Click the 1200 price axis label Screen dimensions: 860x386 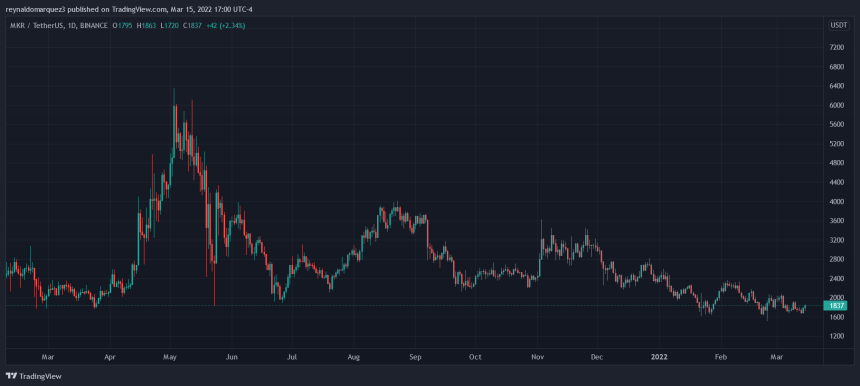(836, 336)
